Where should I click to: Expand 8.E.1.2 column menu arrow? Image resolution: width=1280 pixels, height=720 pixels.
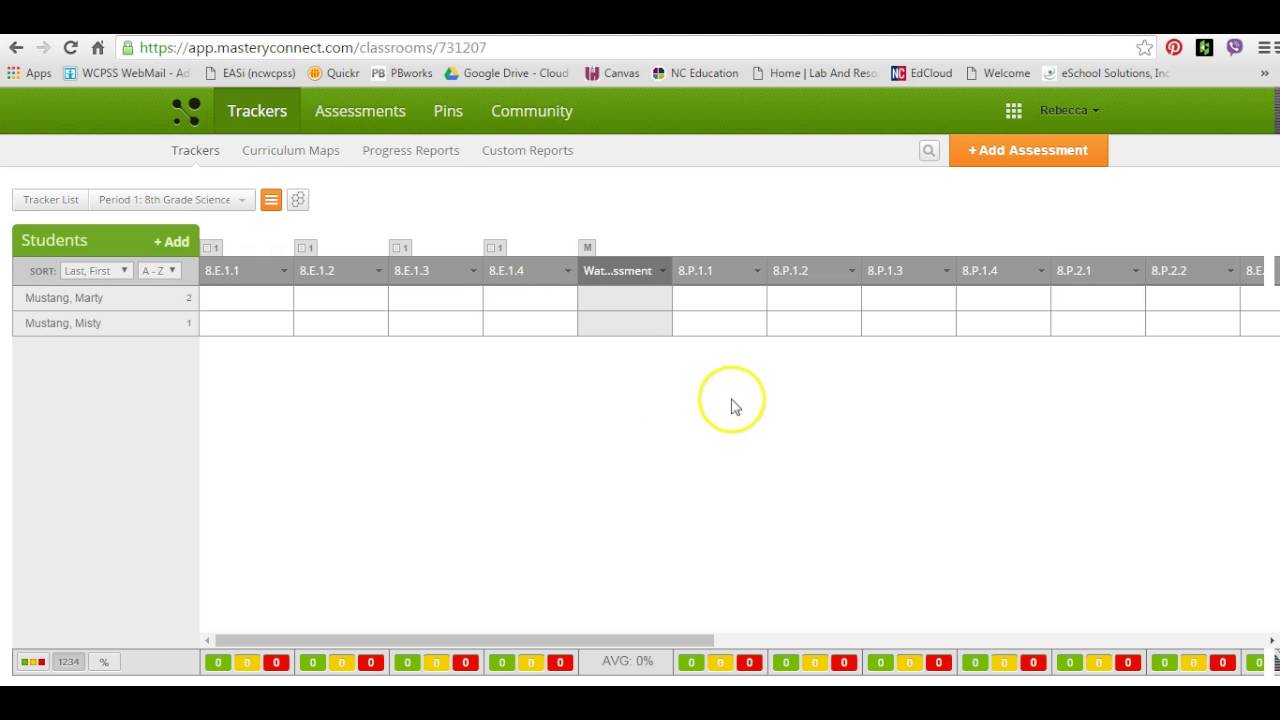(x=379, y=271)
